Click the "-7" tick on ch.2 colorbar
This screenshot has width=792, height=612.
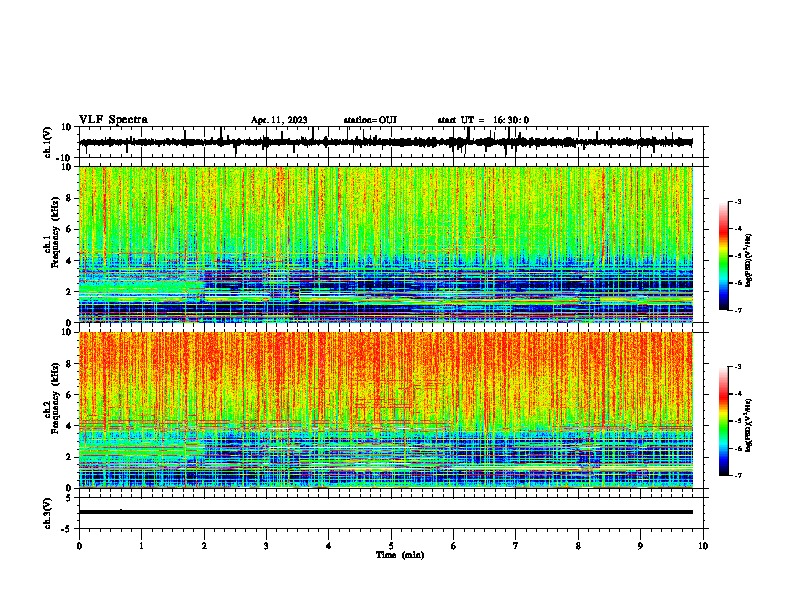[737, 476]
